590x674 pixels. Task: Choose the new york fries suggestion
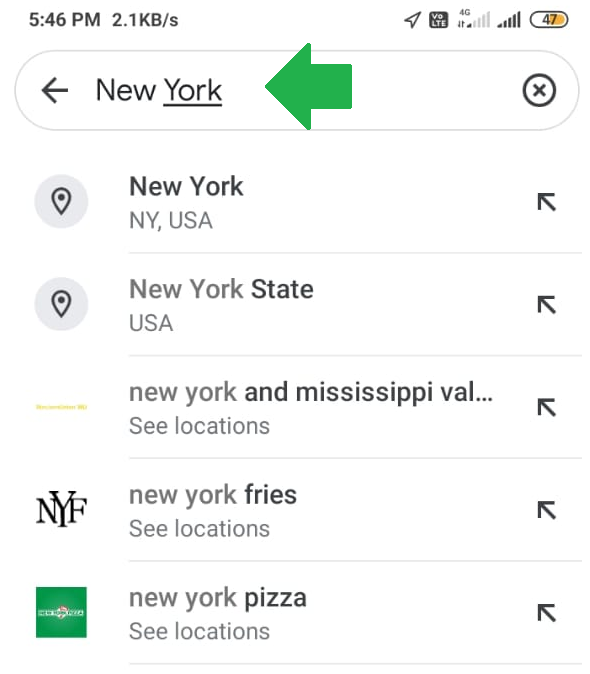coord(297,510)
